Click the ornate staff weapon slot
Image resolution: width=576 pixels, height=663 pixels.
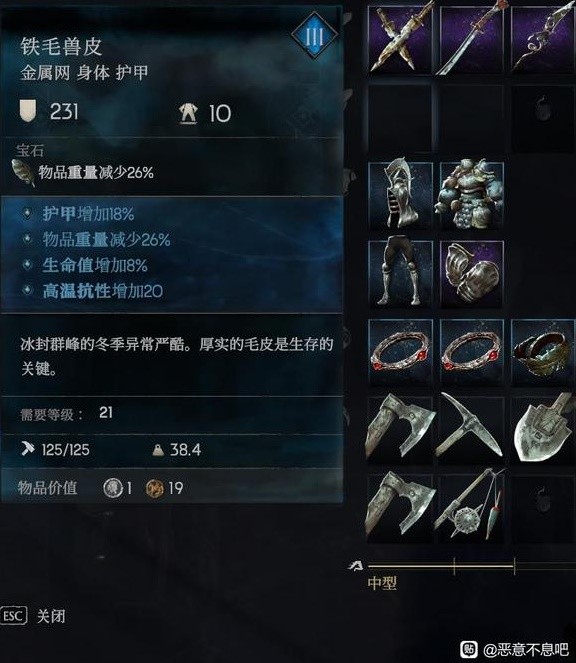pyautogui.click(x=543, y=39)
